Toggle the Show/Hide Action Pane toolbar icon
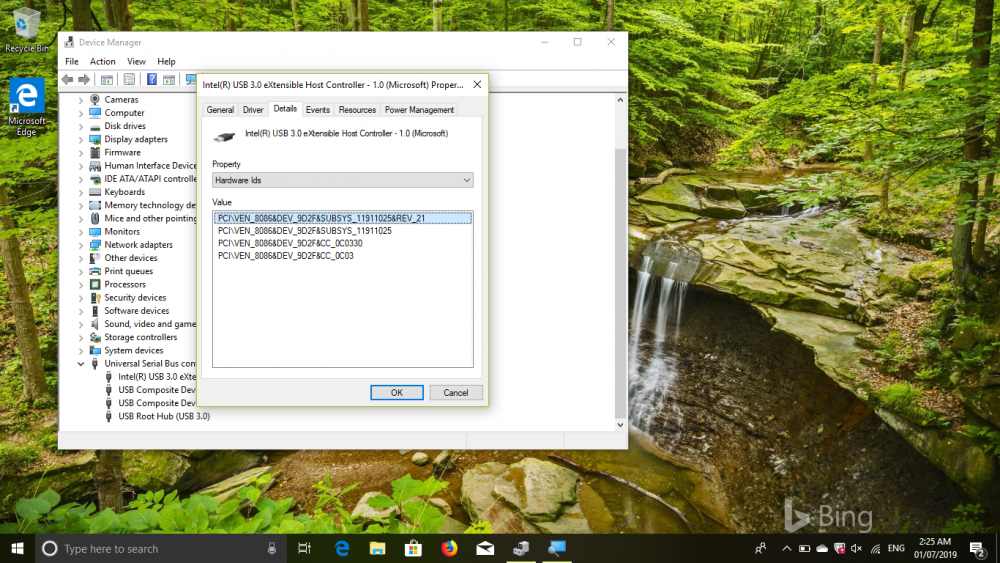1000x563 pixels. (169, 80)
